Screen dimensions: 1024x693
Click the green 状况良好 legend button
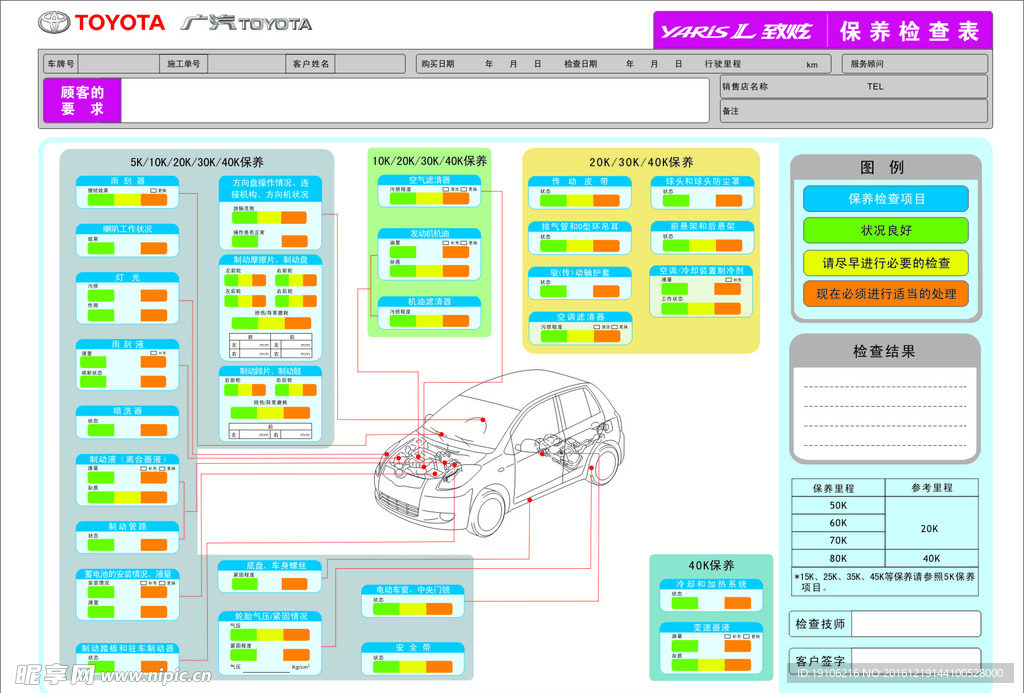886,231
